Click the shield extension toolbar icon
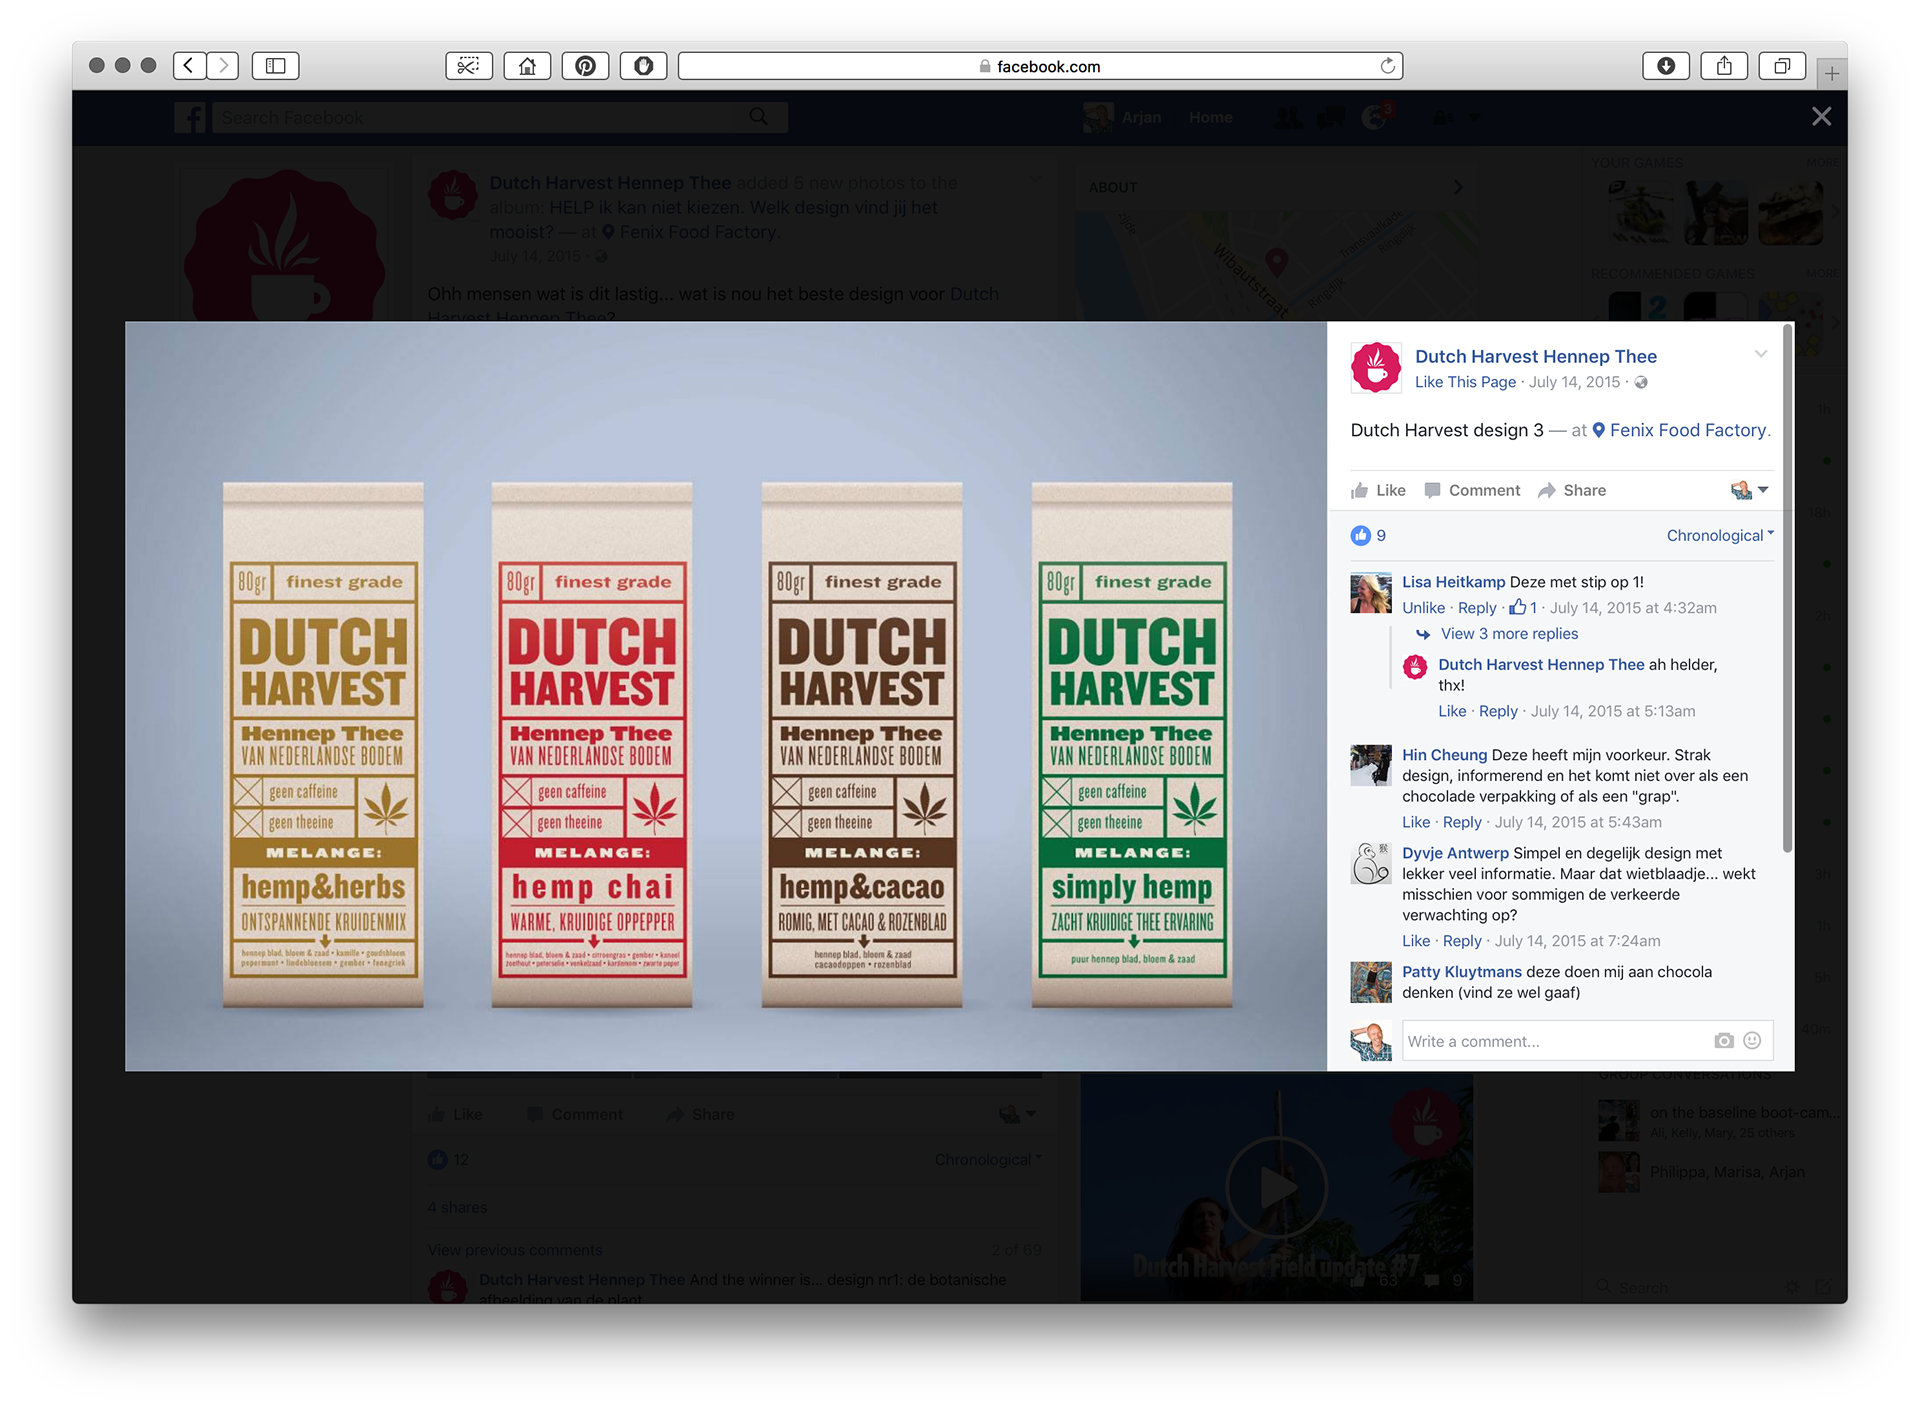The image size is (1920, 1407). pyautogui.click(x=643, y=66)
